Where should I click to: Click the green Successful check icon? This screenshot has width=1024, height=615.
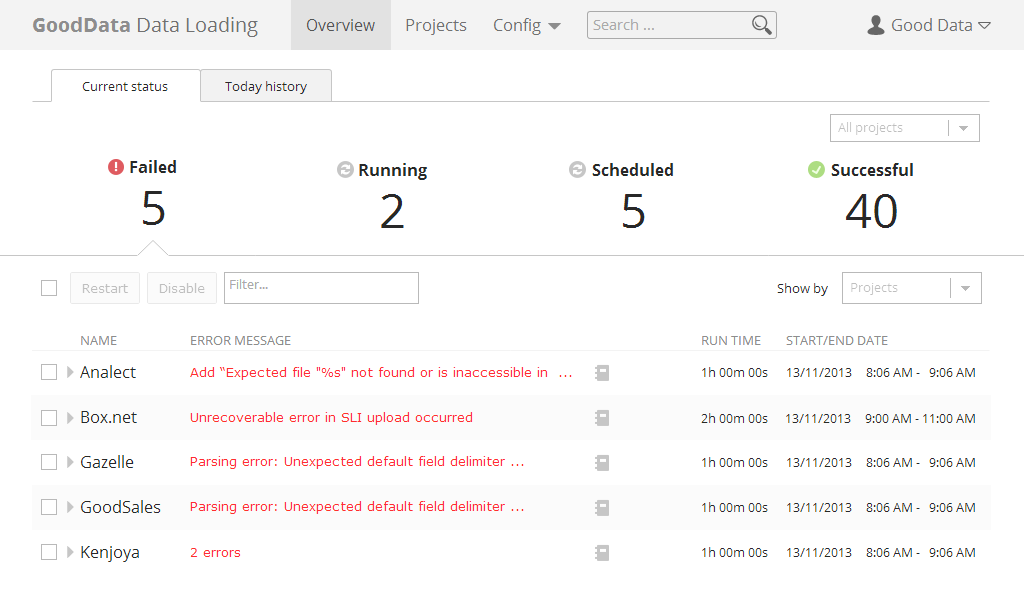(816, 170)
